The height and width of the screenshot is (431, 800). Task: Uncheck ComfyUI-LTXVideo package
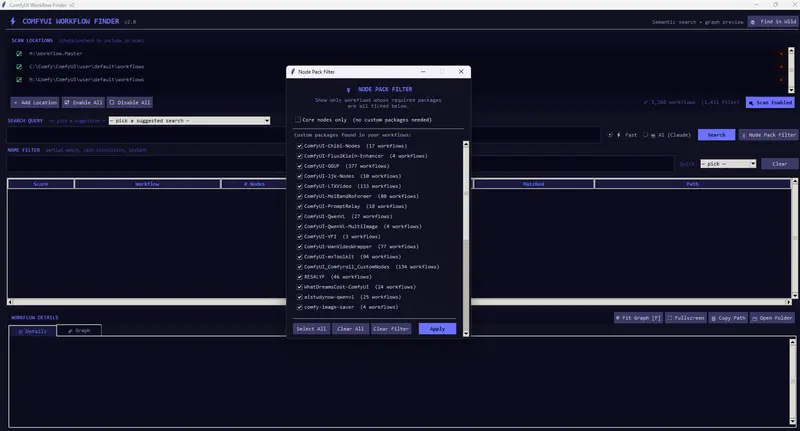click(x=299, y=186)
